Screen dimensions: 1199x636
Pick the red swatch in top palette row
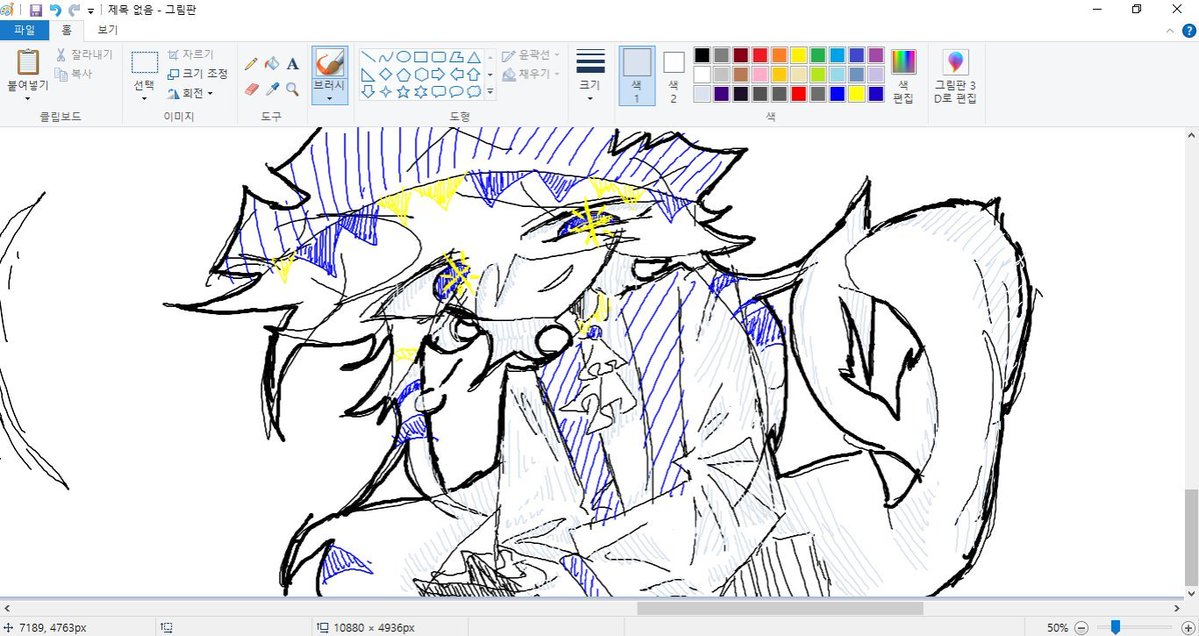(759, 55)
